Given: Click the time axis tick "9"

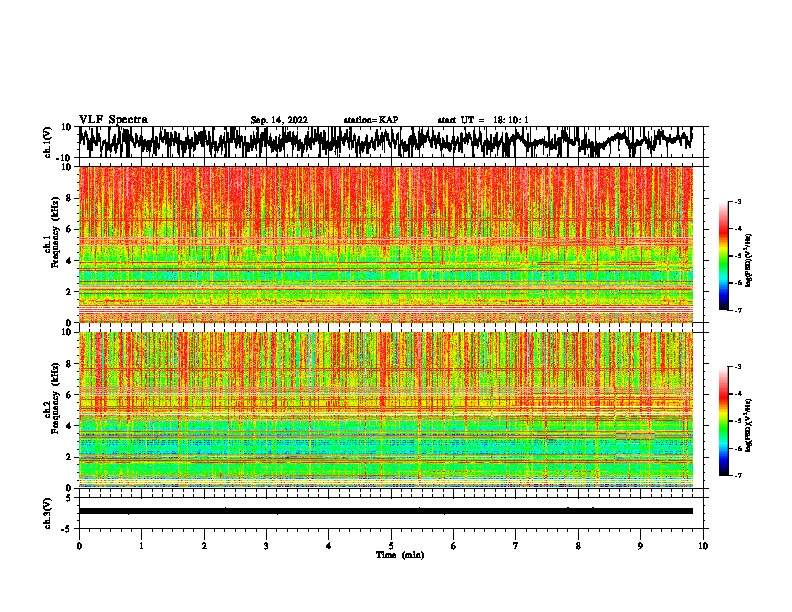Looking at the screenshot, I should (x=640, y=546).
